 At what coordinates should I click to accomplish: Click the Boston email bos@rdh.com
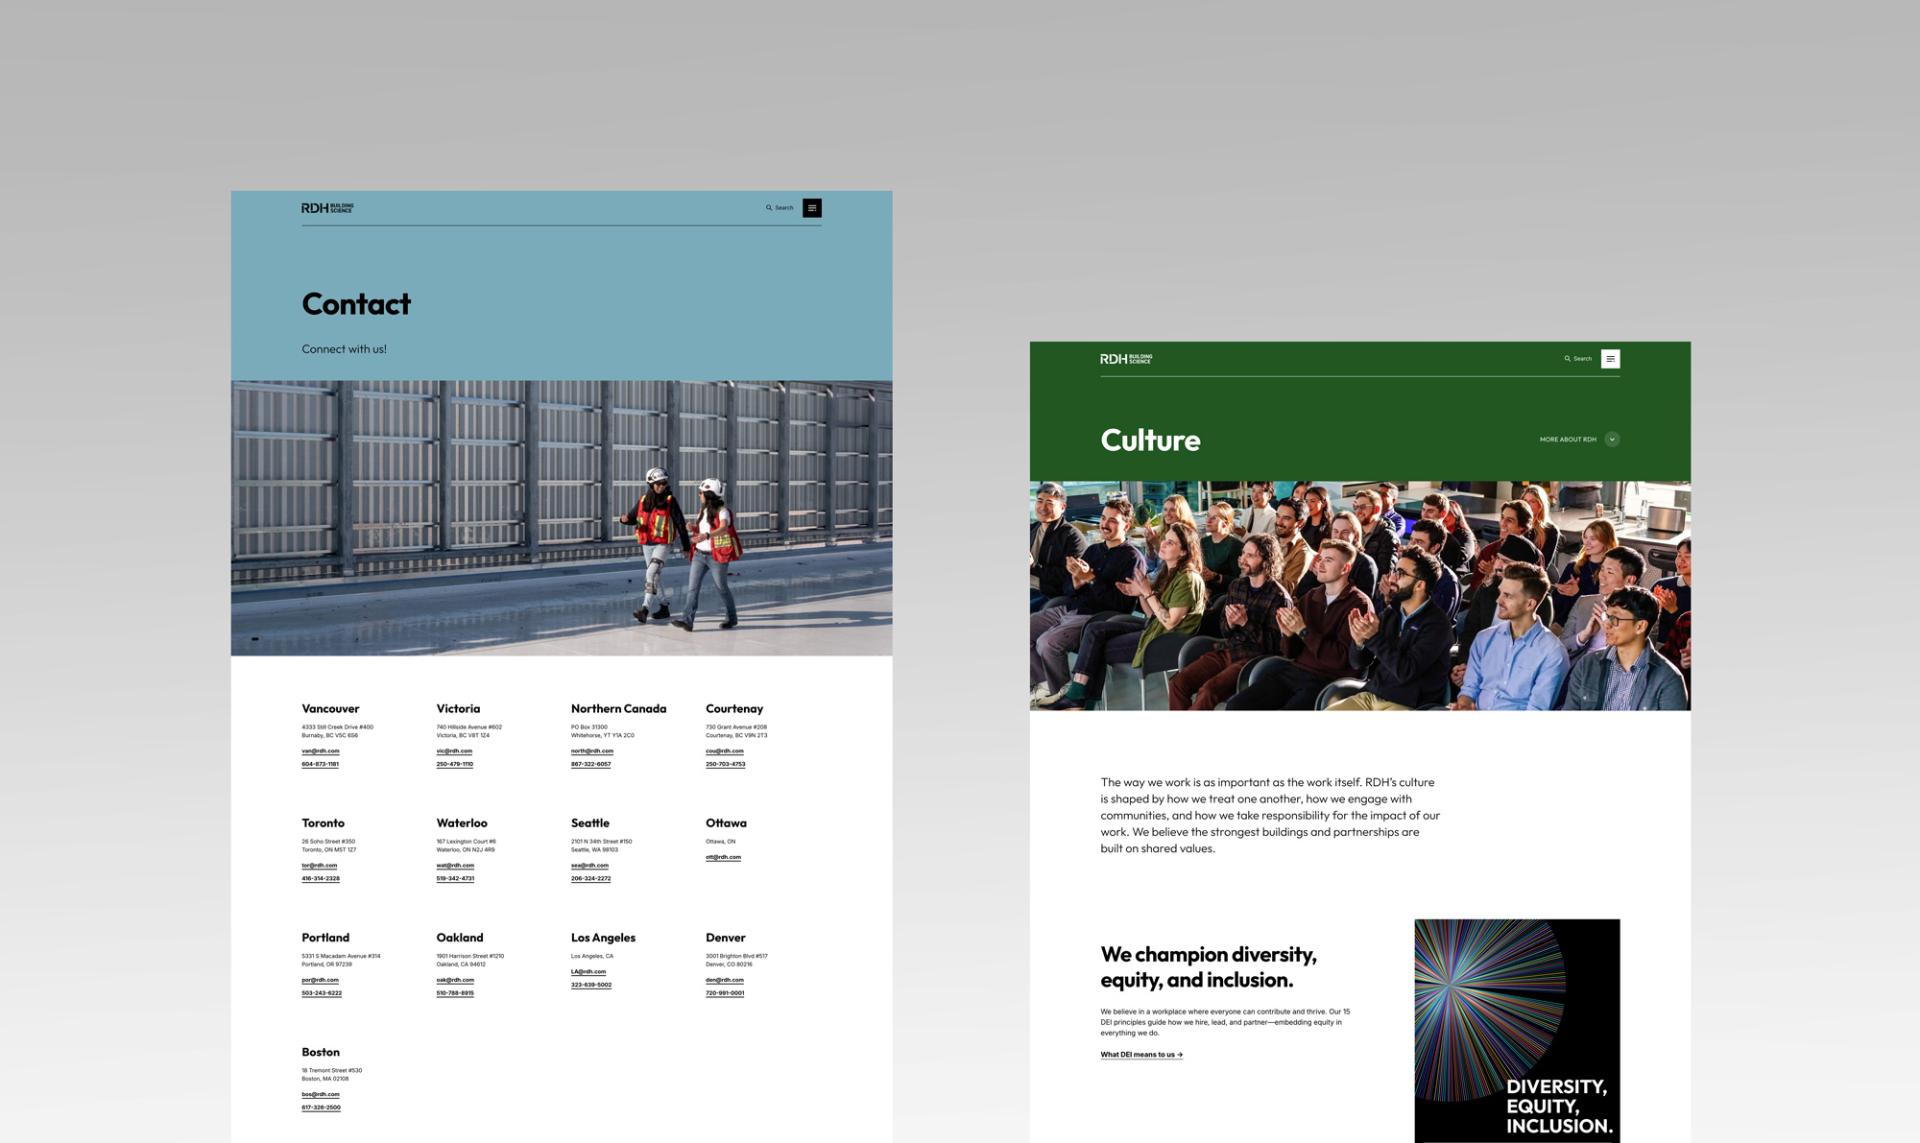(320, 1094)
